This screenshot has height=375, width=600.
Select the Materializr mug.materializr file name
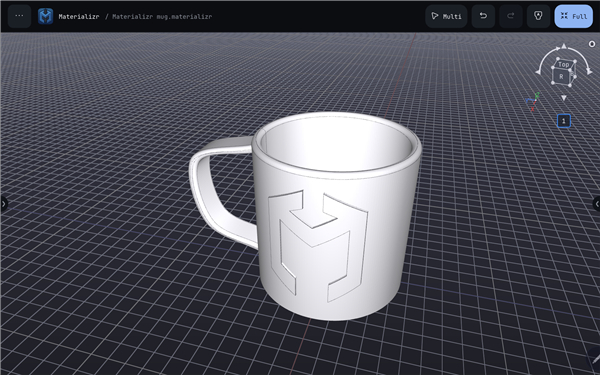162,16
